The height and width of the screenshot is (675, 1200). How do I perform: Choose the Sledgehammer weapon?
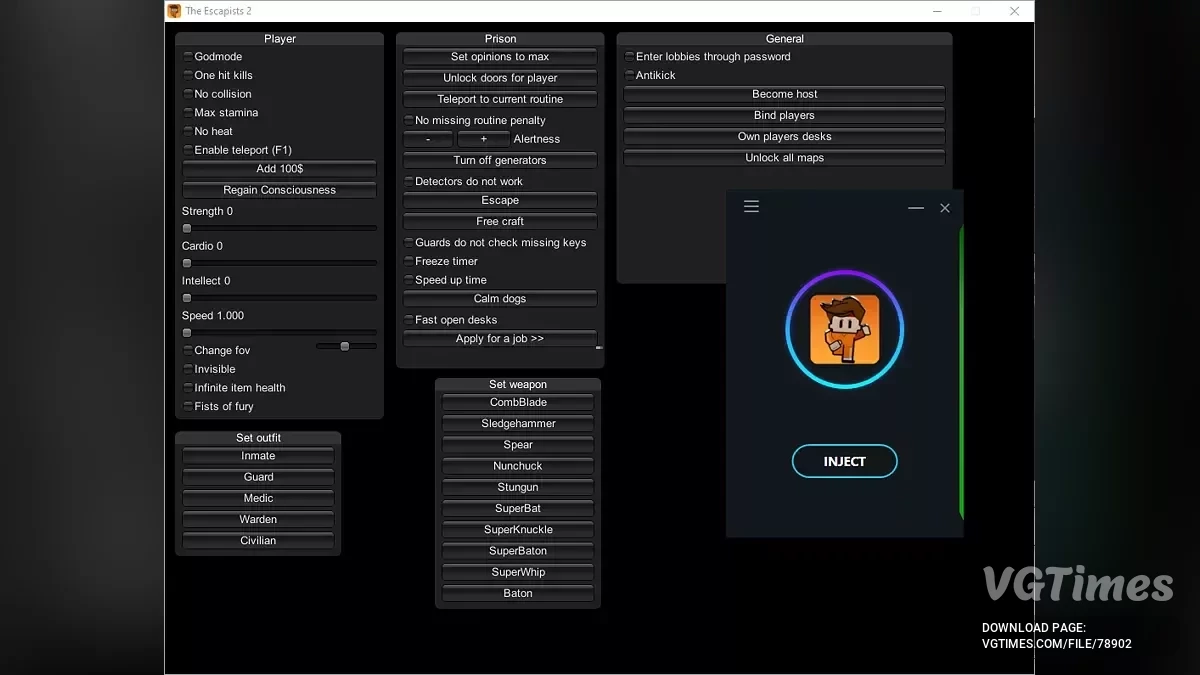(x=518, y=424)
